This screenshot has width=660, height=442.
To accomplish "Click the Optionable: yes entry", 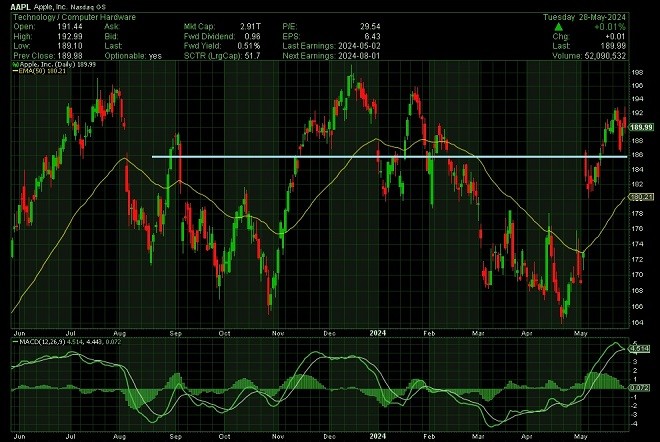I will (133, 56).
